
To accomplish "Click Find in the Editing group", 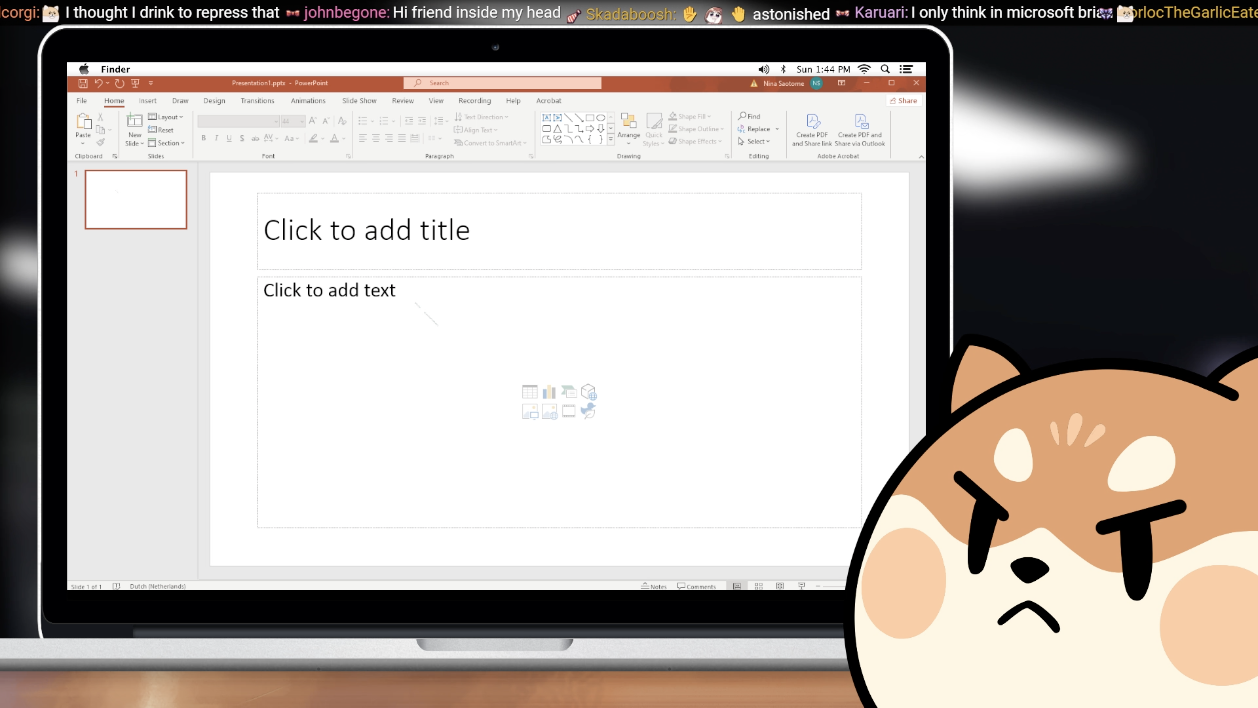I will 749,117.
